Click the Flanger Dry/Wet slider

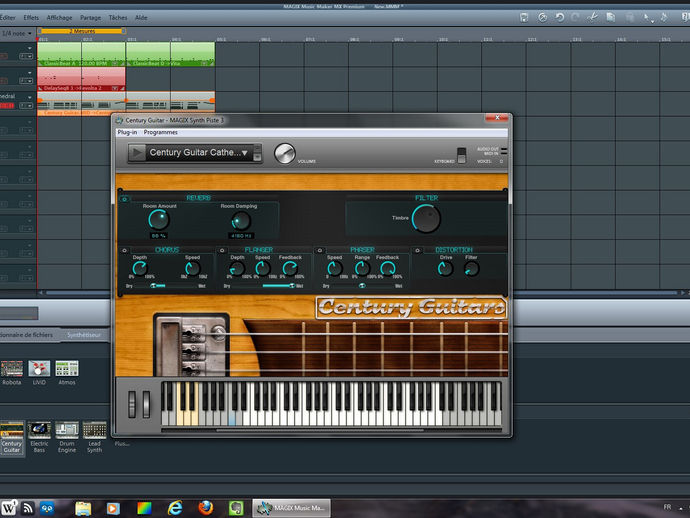point(263,286)
